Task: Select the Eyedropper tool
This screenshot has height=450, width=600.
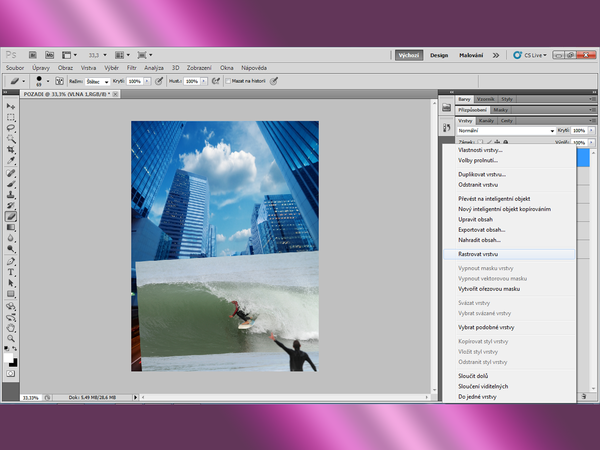Action: (11, 161)
